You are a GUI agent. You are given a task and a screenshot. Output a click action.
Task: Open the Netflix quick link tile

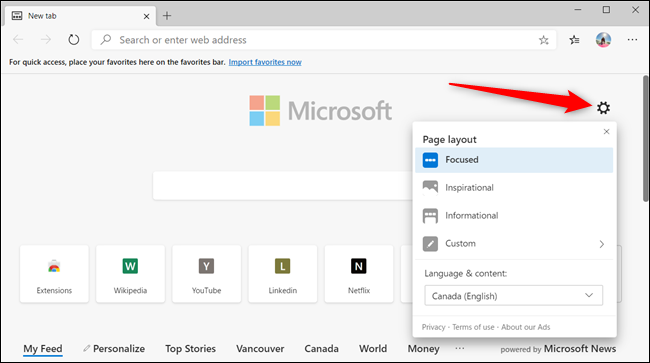[x=359, y=274]
